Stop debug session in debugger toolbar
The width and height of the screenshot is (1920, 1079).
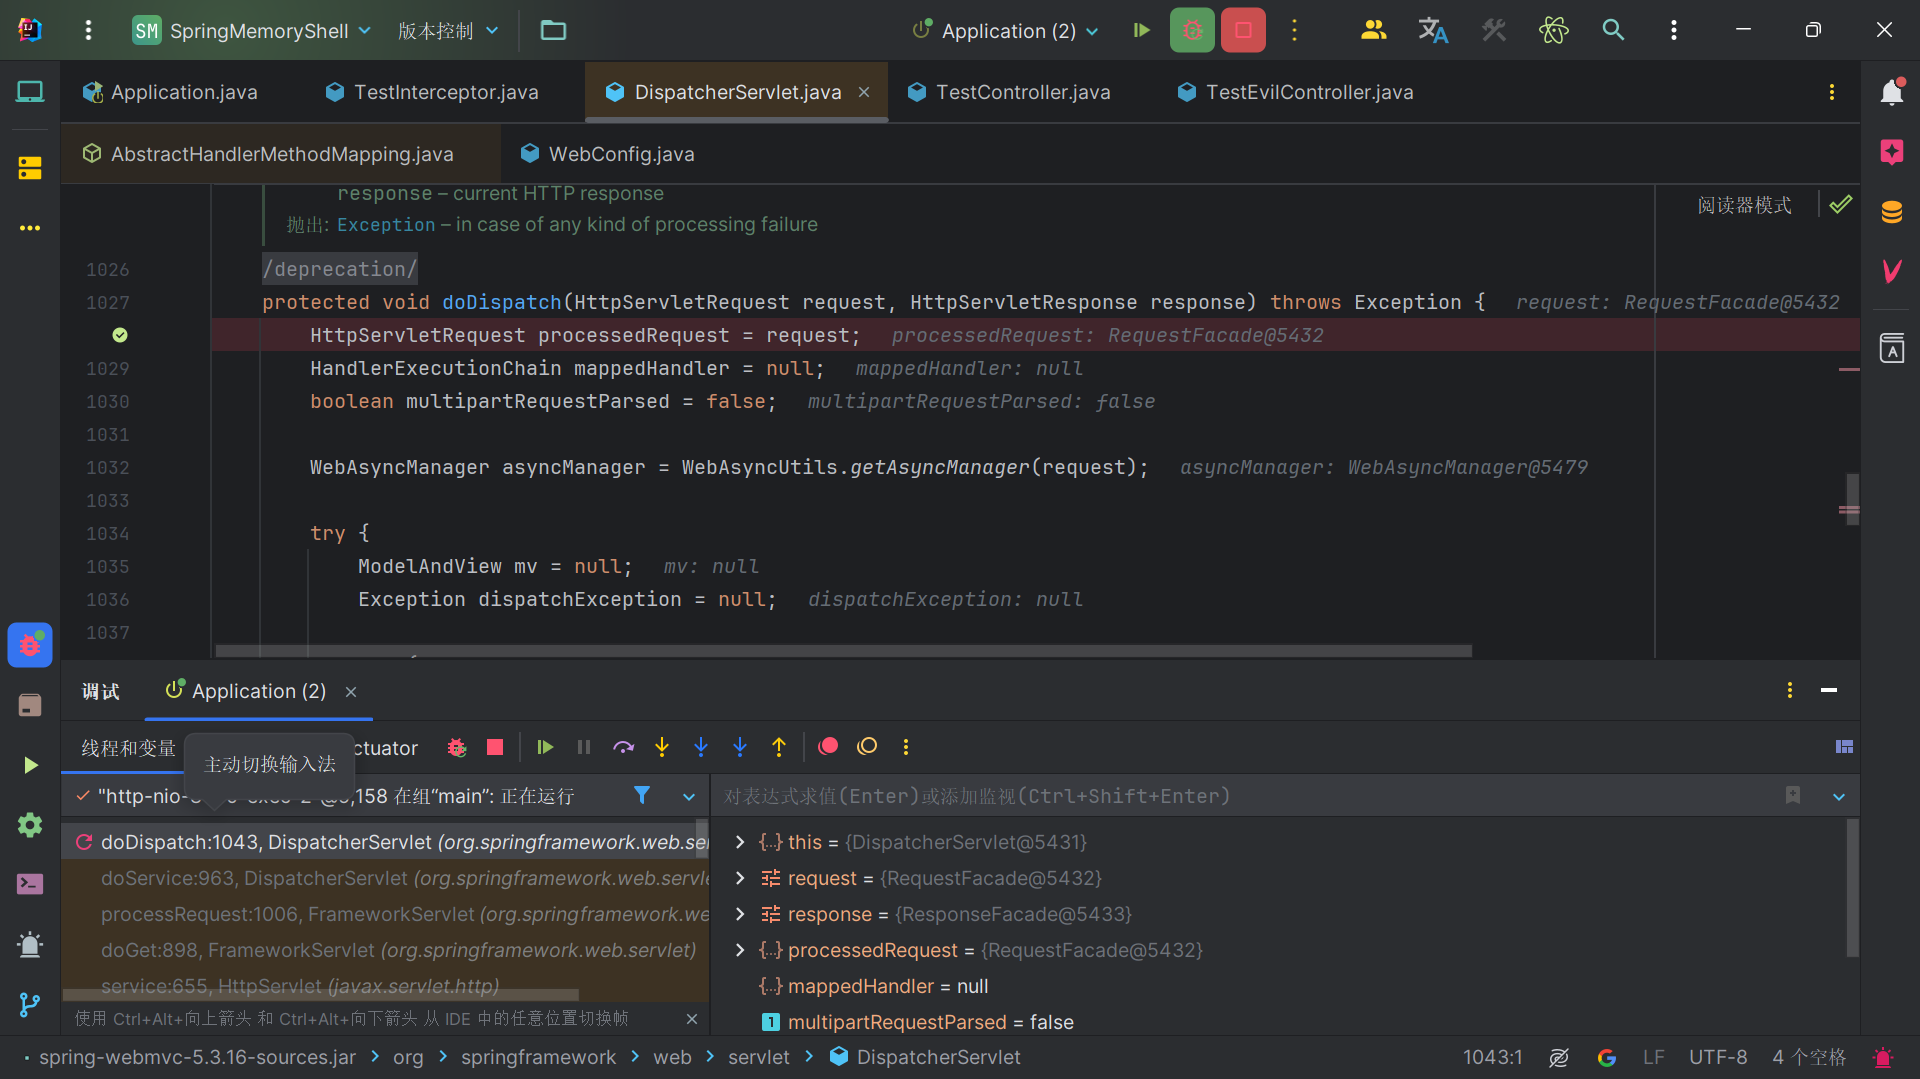[495, 747]
